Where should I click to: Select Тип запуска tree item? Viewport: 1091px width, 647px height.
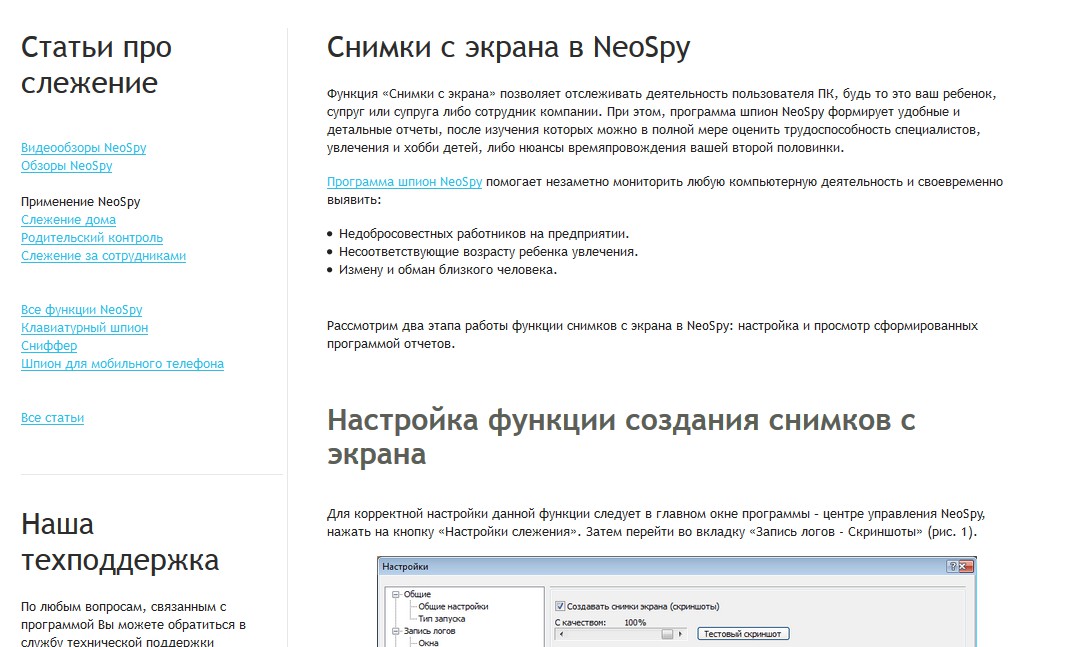point(442,618)
